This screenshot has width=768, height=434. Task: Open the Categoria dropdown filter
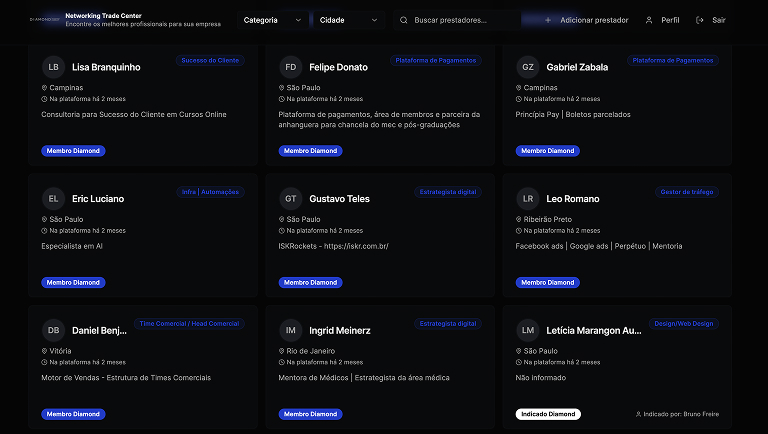pos(272,20)
